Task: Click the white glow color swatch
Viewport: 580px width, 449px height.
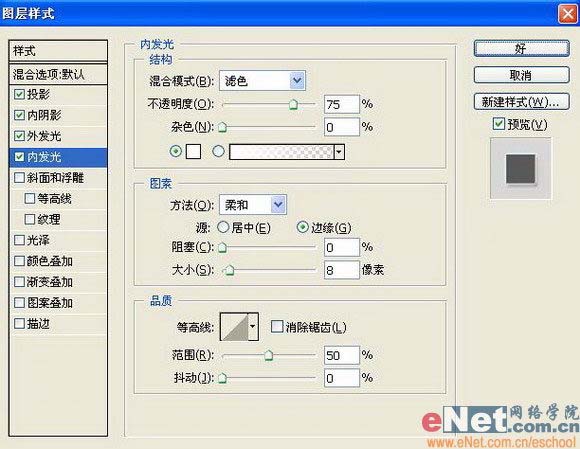Action: tap(193, 151)
